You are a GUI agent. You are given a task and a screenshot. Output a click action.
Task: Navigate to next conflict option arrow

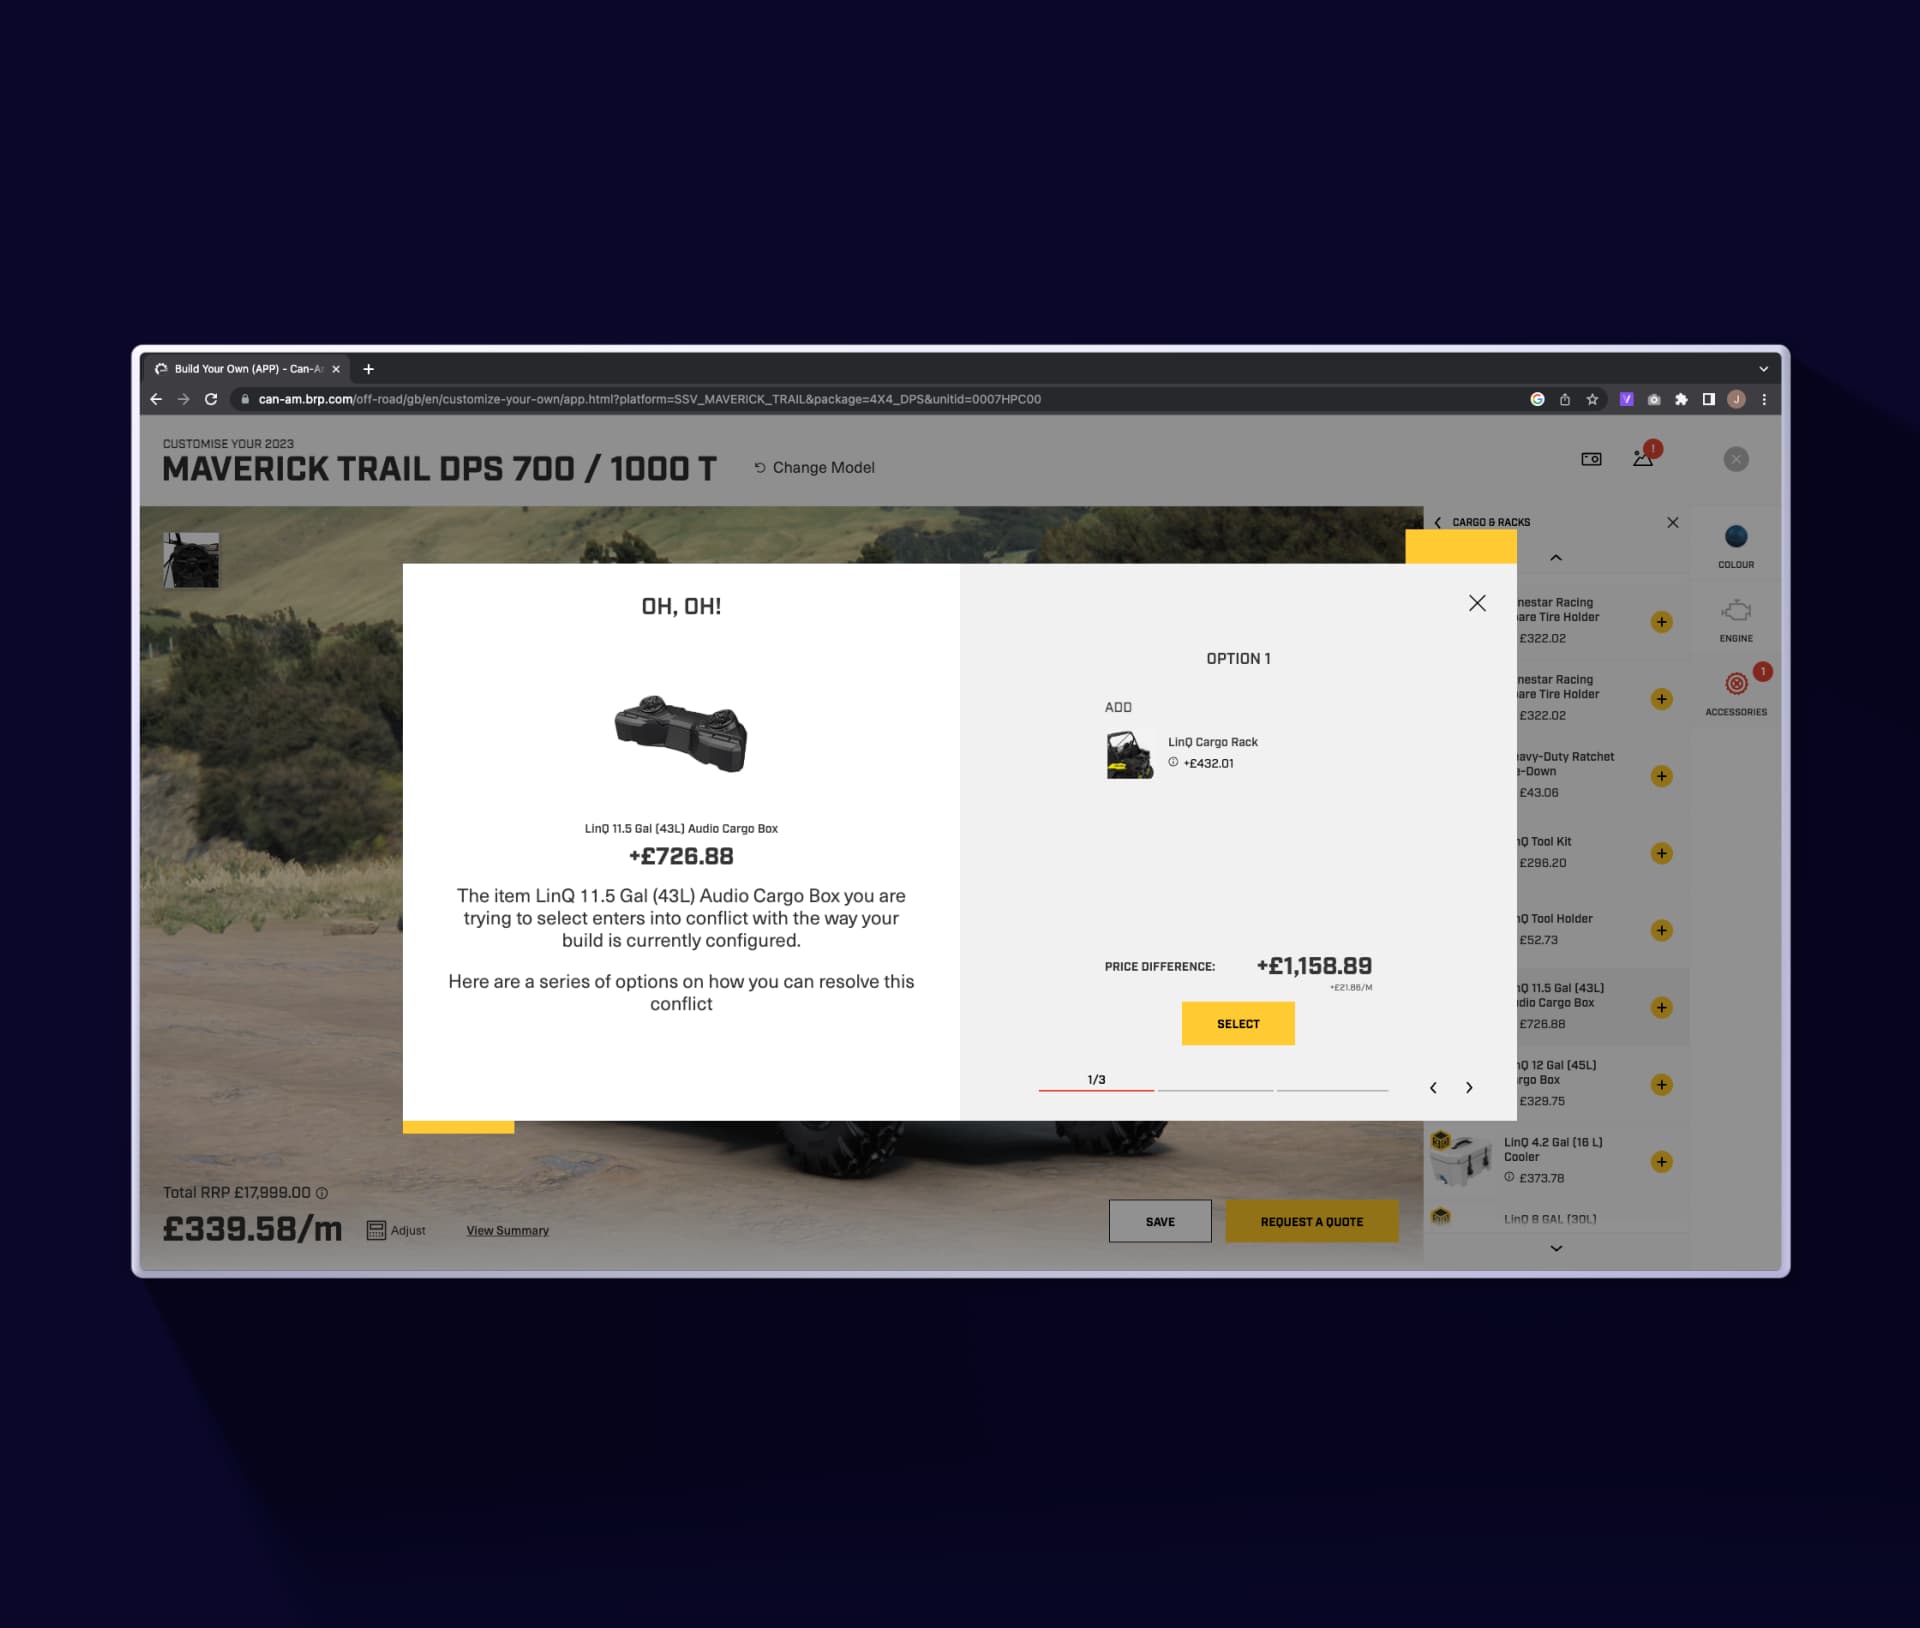coord(1469,1087)
